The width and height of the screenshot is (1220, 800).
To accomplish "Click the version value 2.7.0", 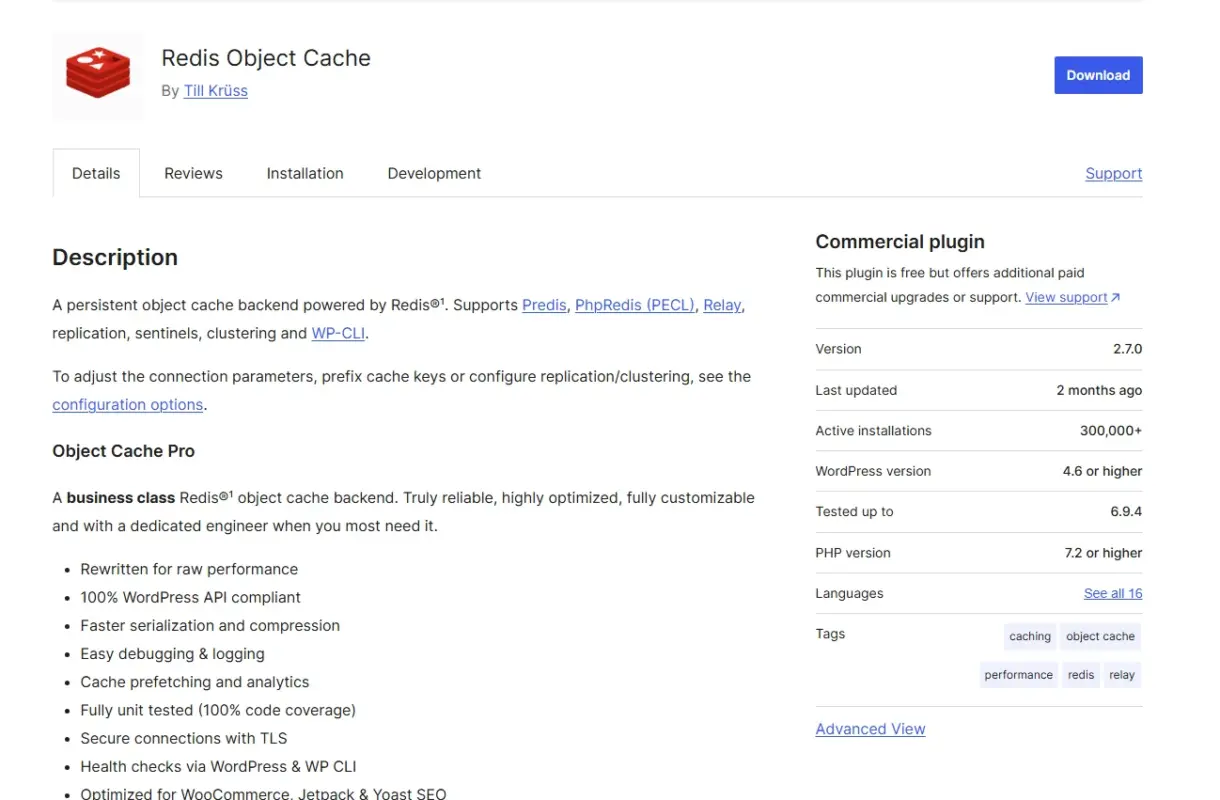I will click(x=1128, y=349).
